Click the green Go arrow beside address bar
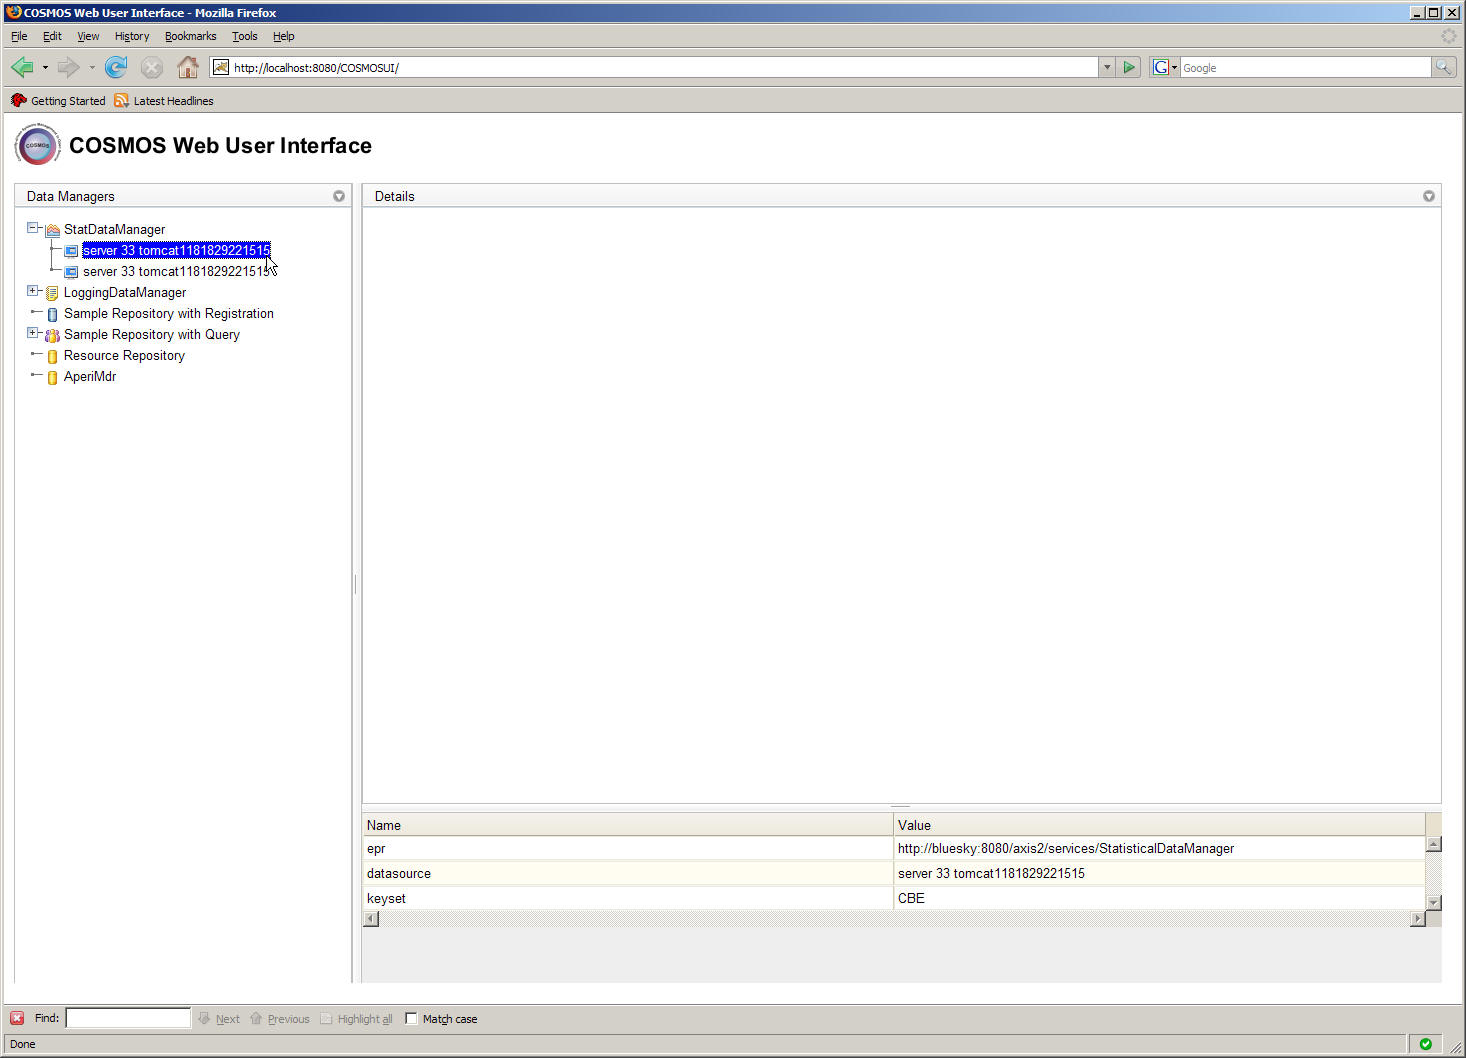The height and width of the screenshot is (1058, 1466). tap(1129, 67)
